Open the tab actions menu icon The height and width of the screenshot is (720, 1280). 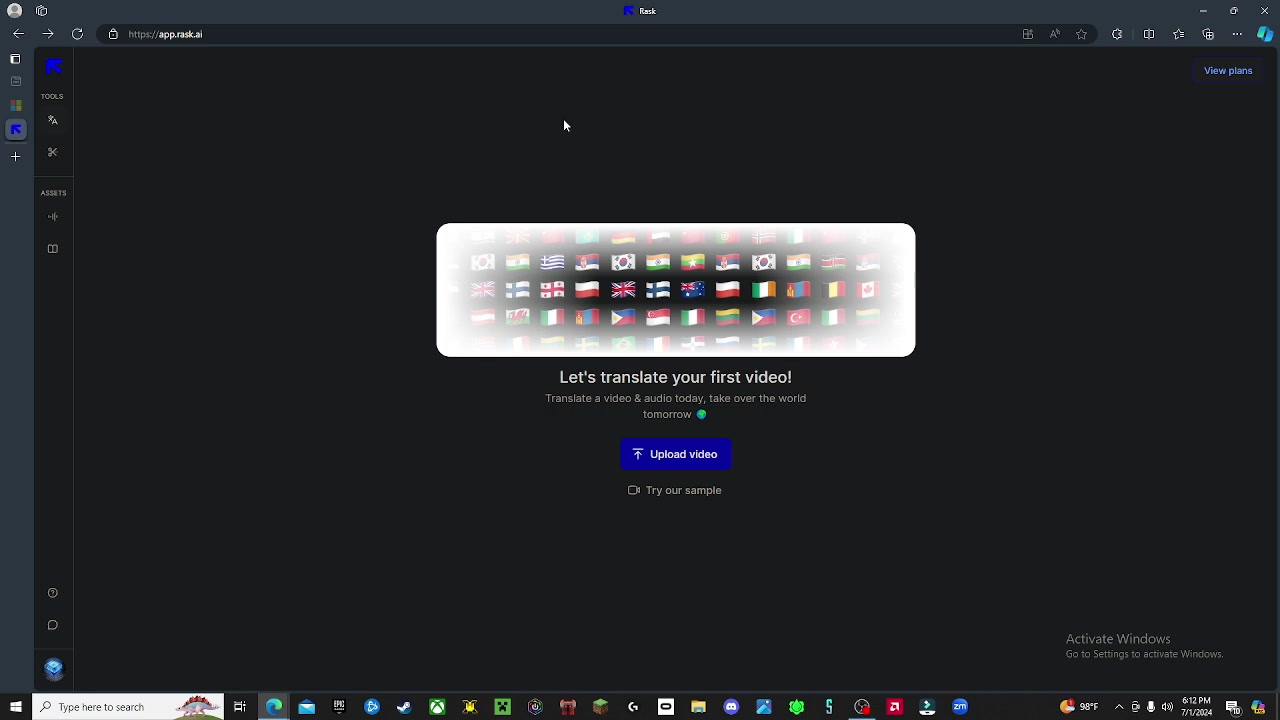click(15, 59)
